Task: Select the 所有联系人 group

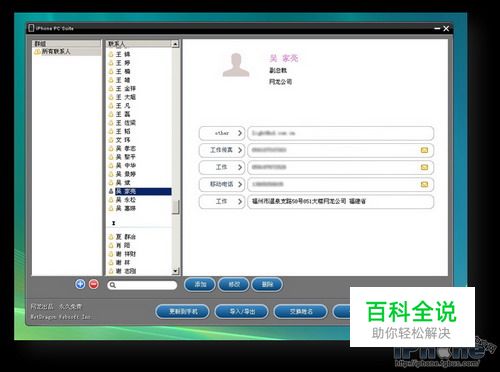Action: pos(67,52)
